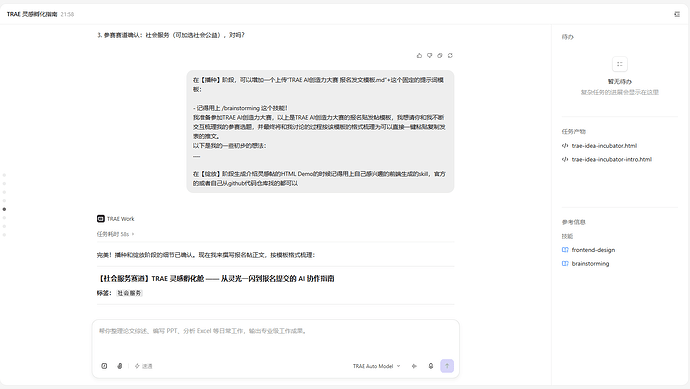690x389 pixels.
Task: Click the 21:58 timestamp in the header
Action: pos(67,14)
